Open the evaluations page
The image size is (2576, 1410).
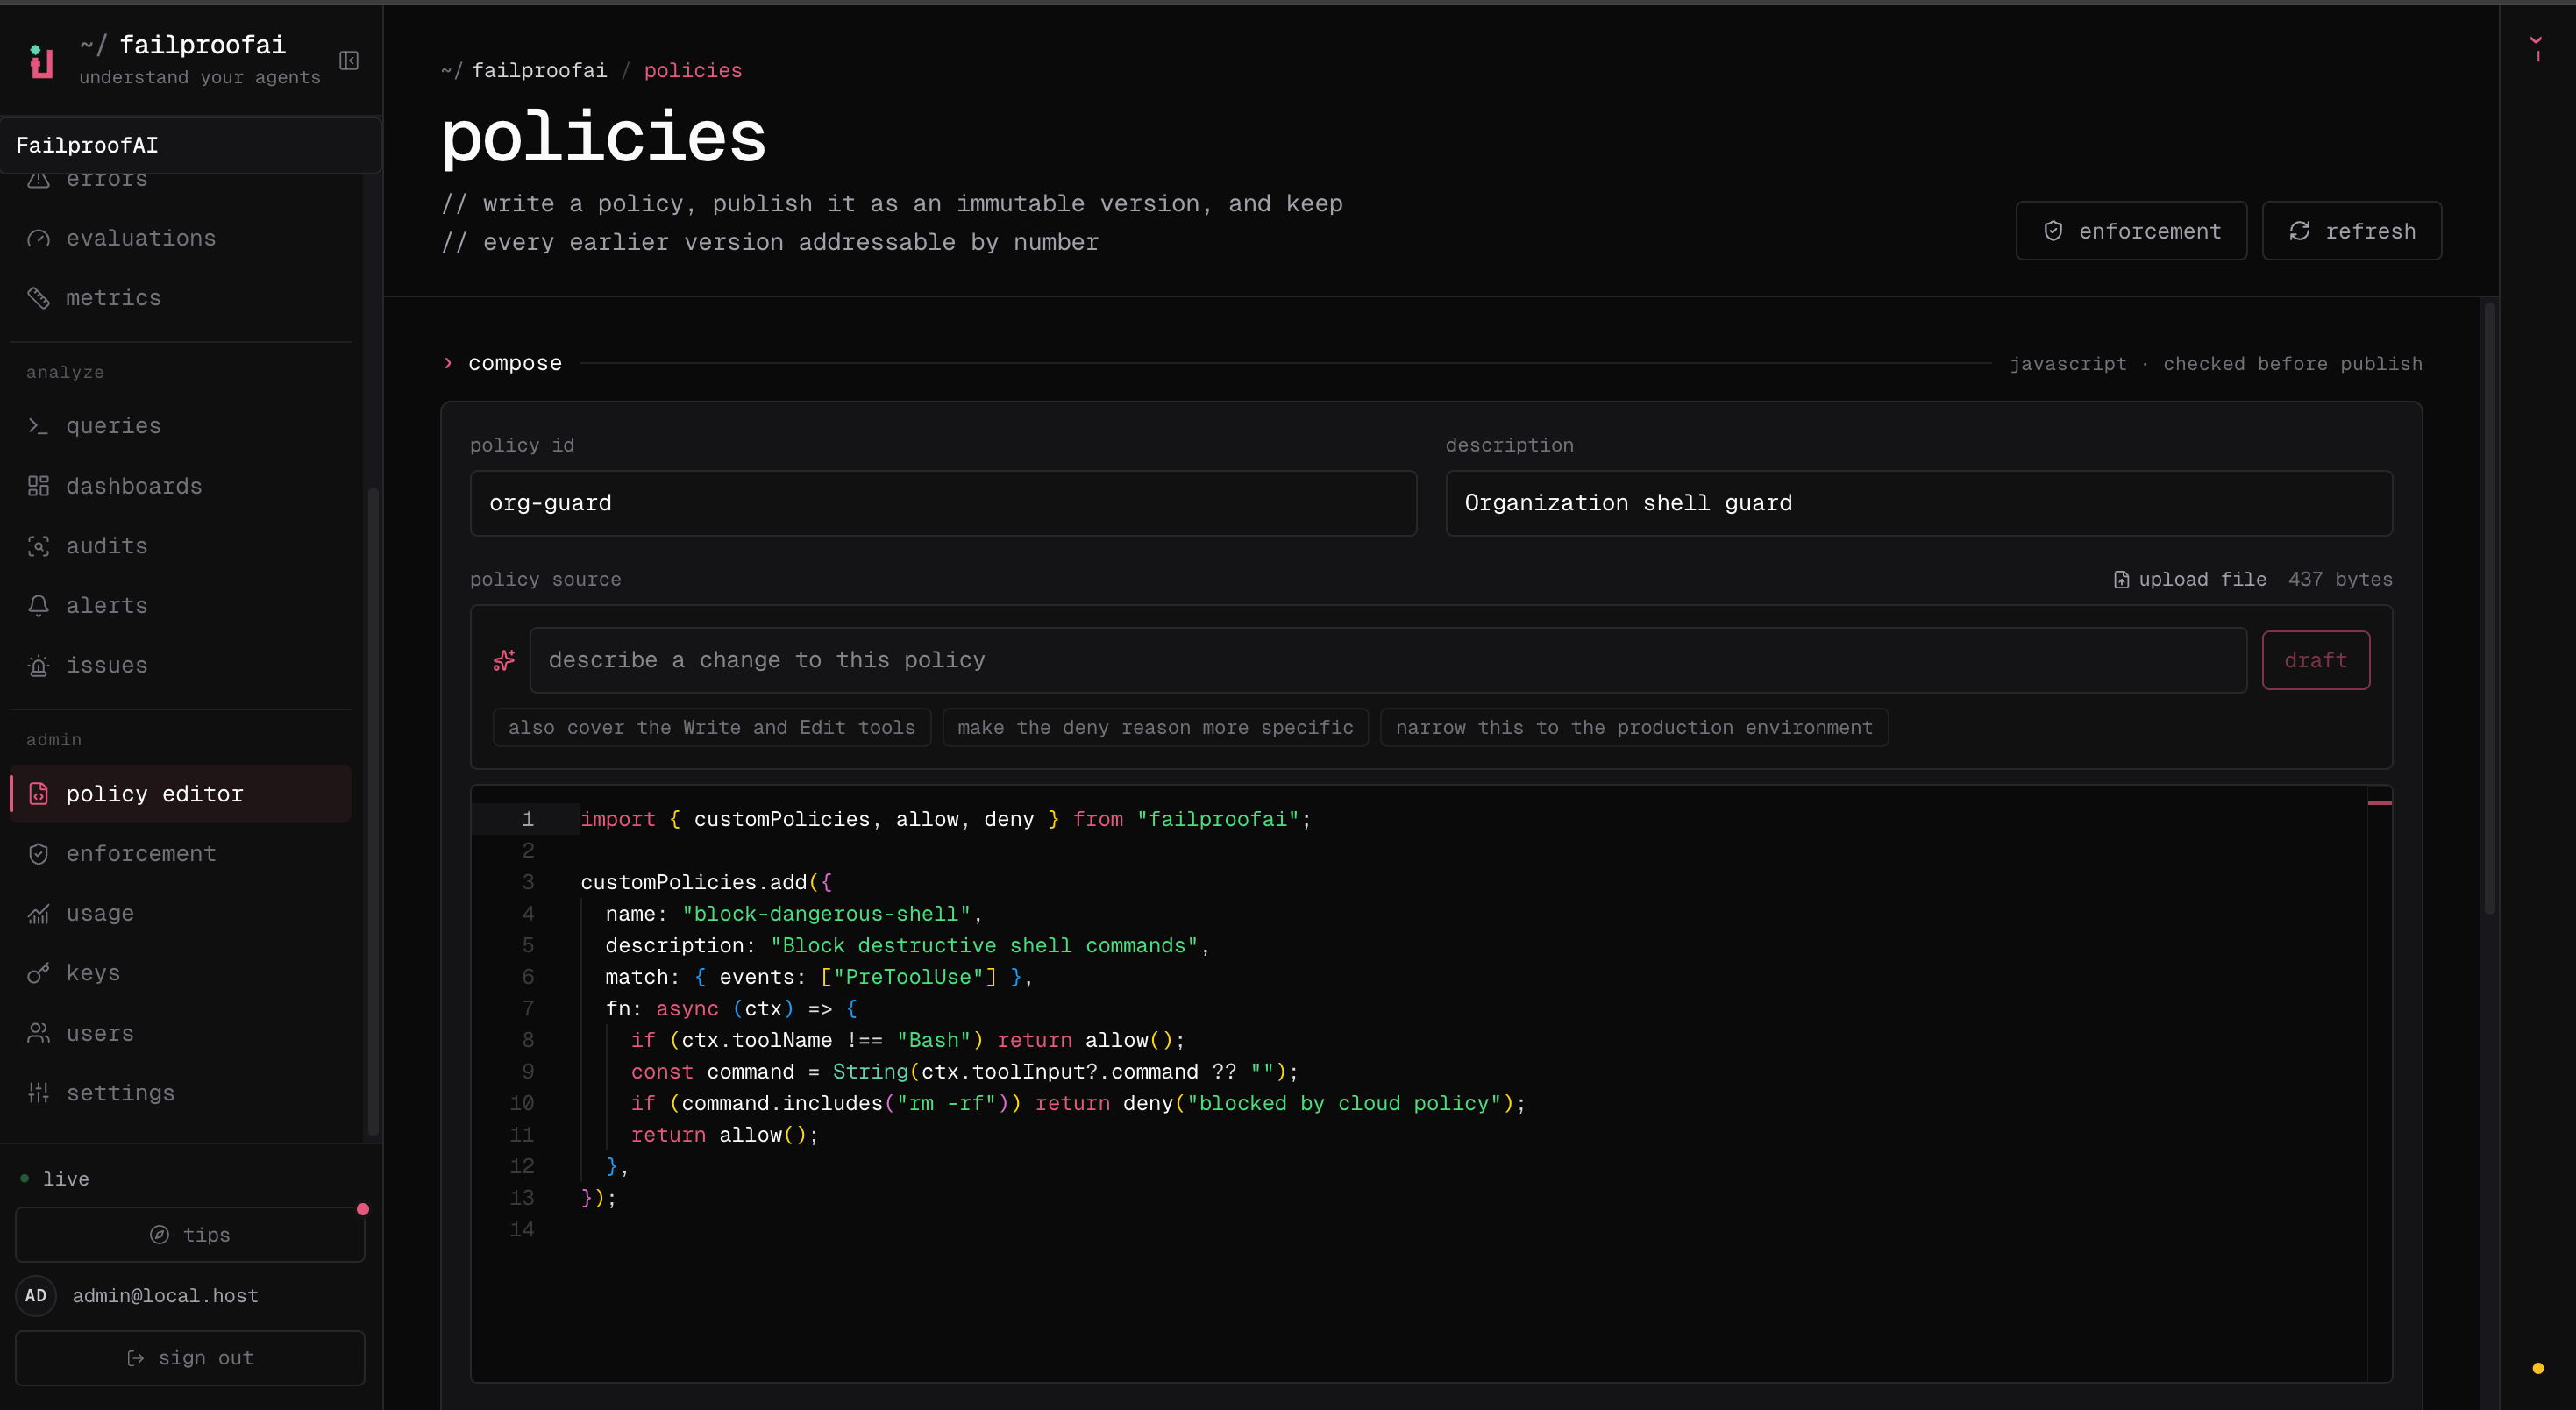(x=180, y=238)
